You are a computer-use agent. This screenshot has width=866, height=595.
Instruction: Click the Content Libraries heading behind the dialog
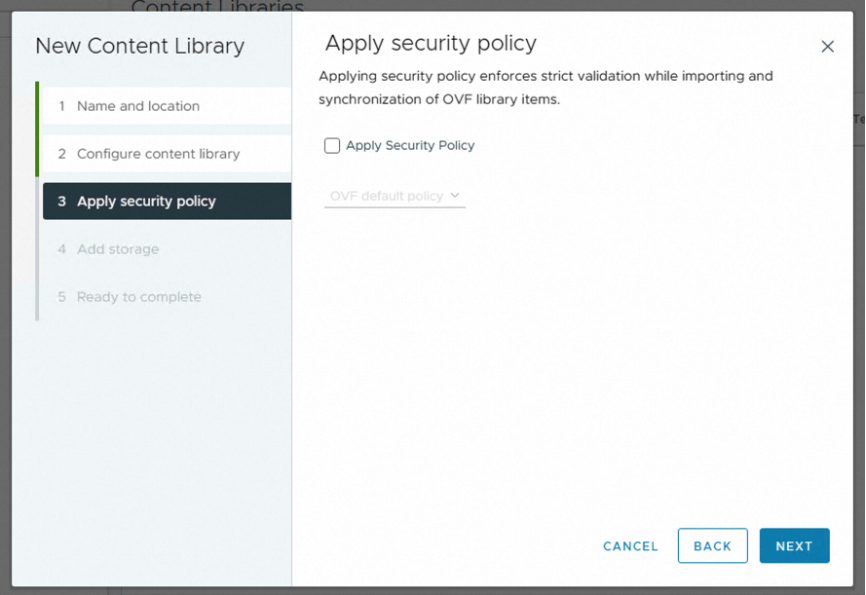[x=217, y=7]
